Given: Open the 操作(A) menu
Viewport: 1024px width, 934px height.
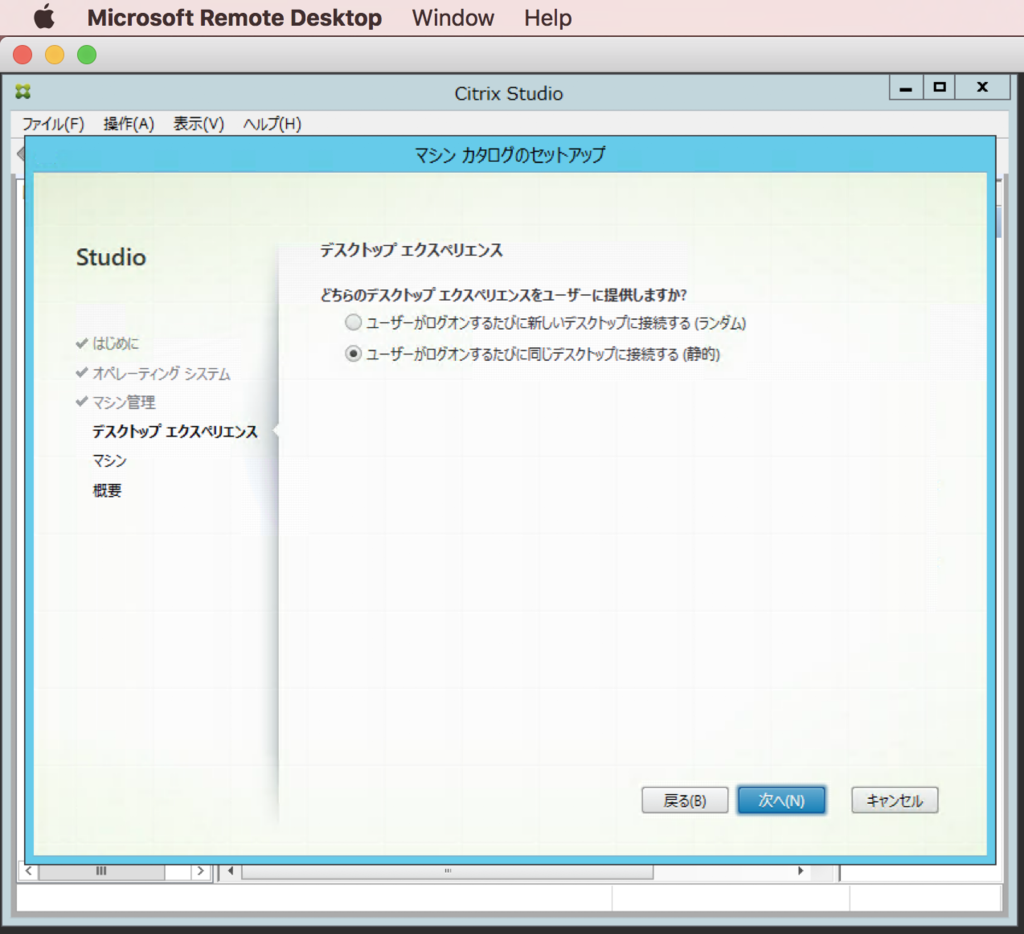Looking at the screenshot, I should tap(129, 124).
